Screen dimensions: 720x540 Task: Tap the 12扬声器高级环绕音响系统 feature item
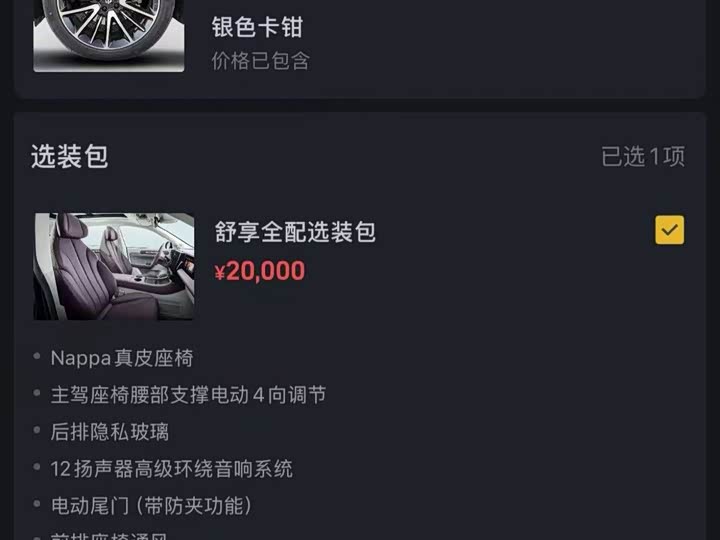[x=171, y=469]
